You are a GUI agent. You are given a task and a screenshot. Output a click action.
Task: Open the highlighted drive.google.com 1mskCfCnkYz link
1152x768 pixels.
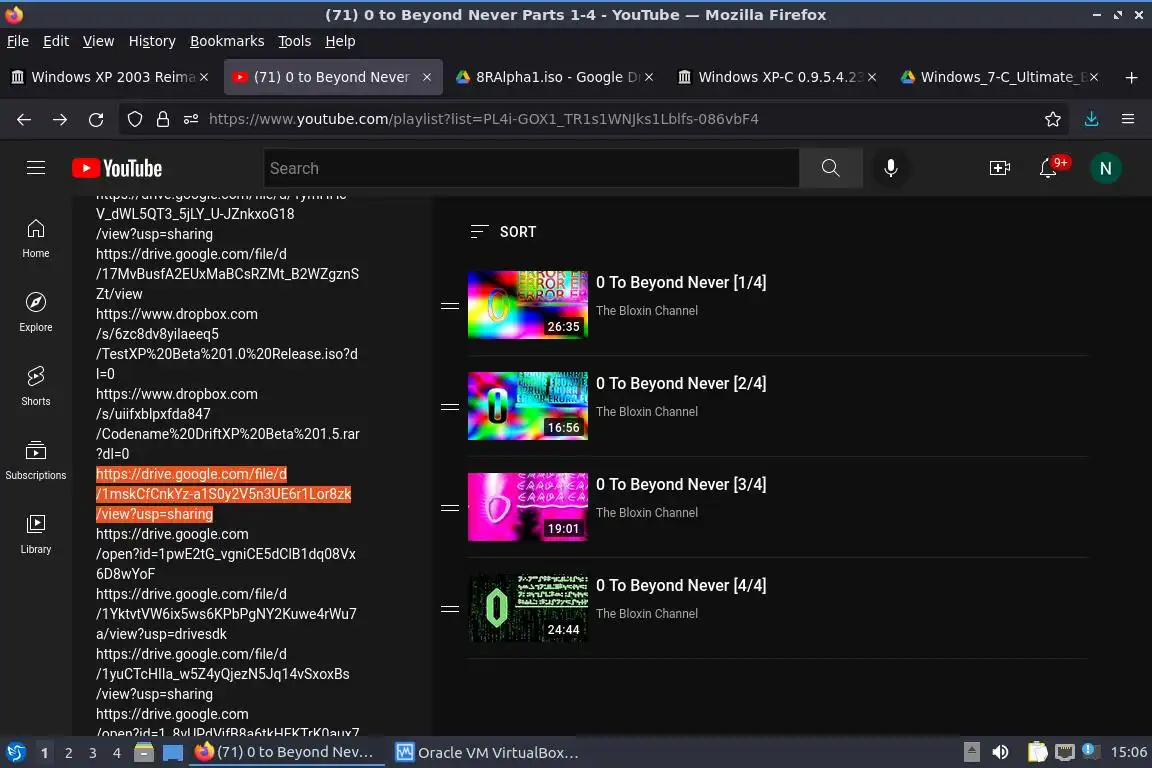[223, 494]
